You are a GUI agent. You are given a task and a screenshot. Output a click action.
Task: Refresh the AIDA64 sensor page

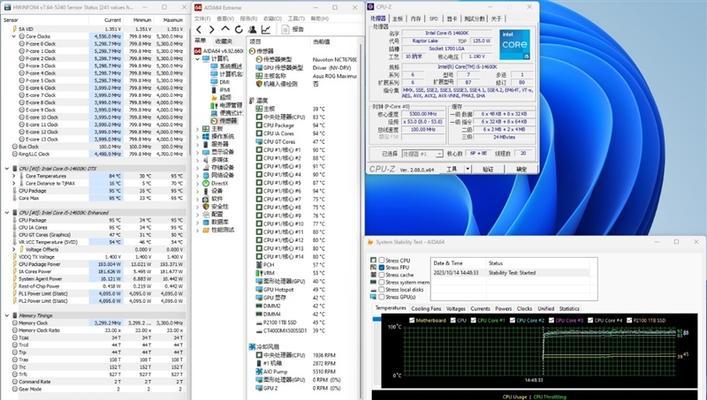coord(239,29)
